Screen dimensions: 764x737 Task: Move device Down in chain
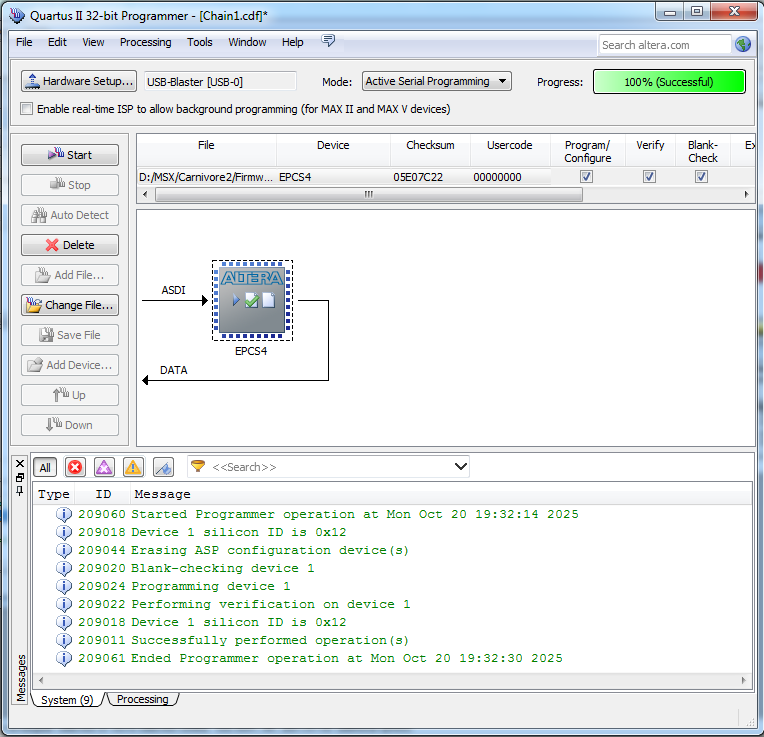70,425
